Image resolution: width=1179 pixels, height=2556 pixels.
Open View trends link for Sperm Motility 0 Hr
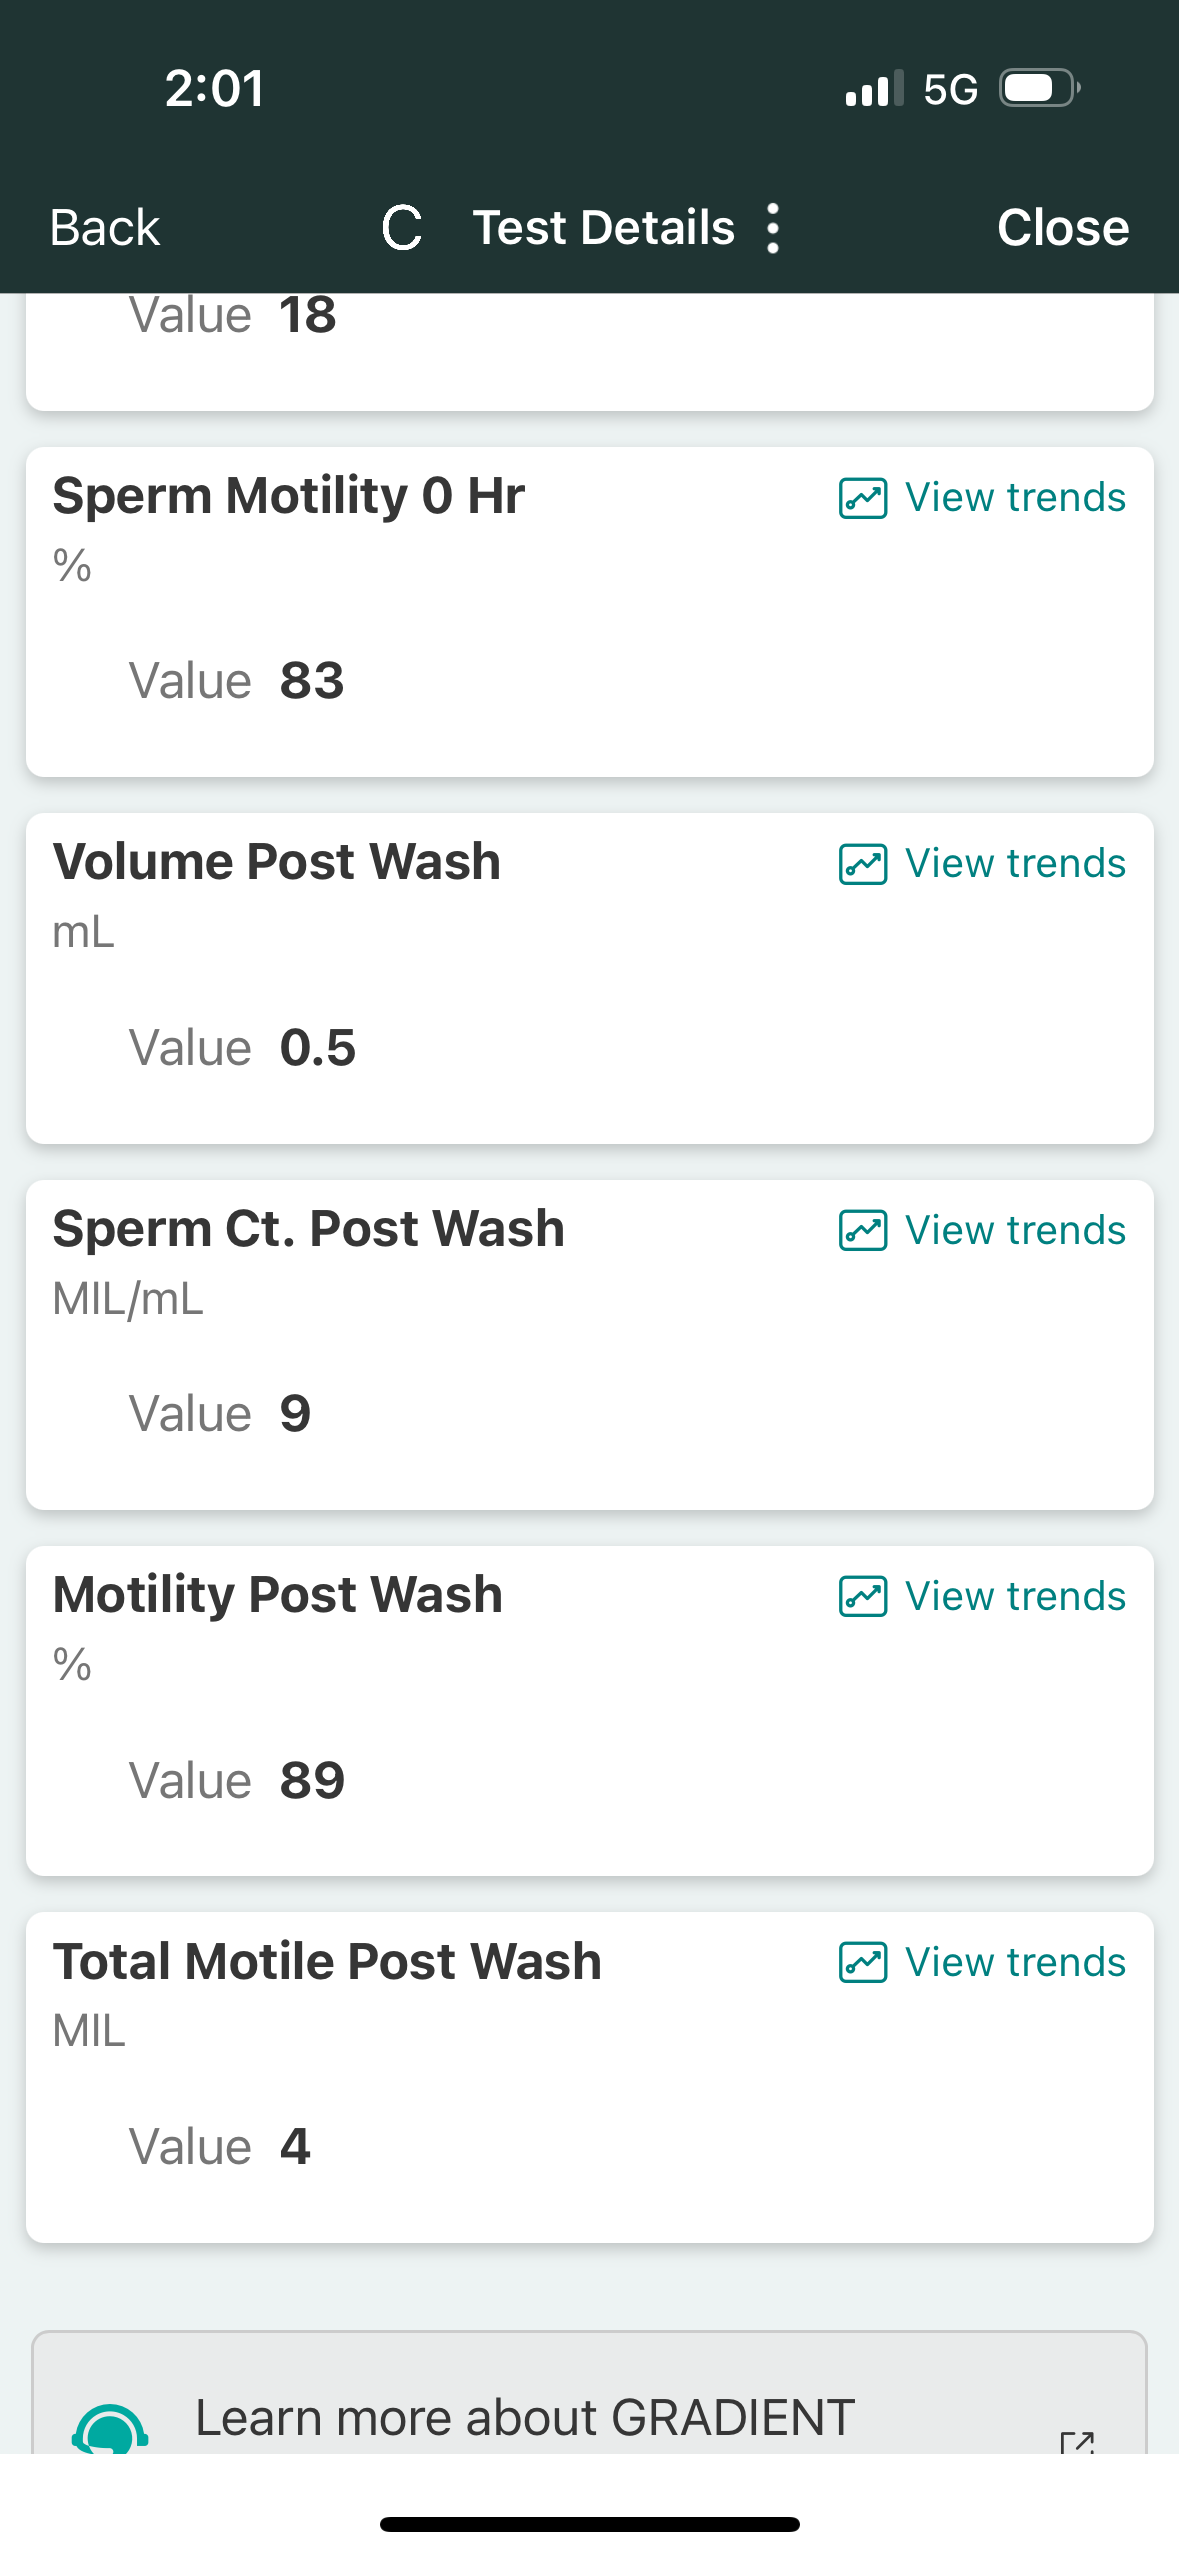coord(1014,498)
